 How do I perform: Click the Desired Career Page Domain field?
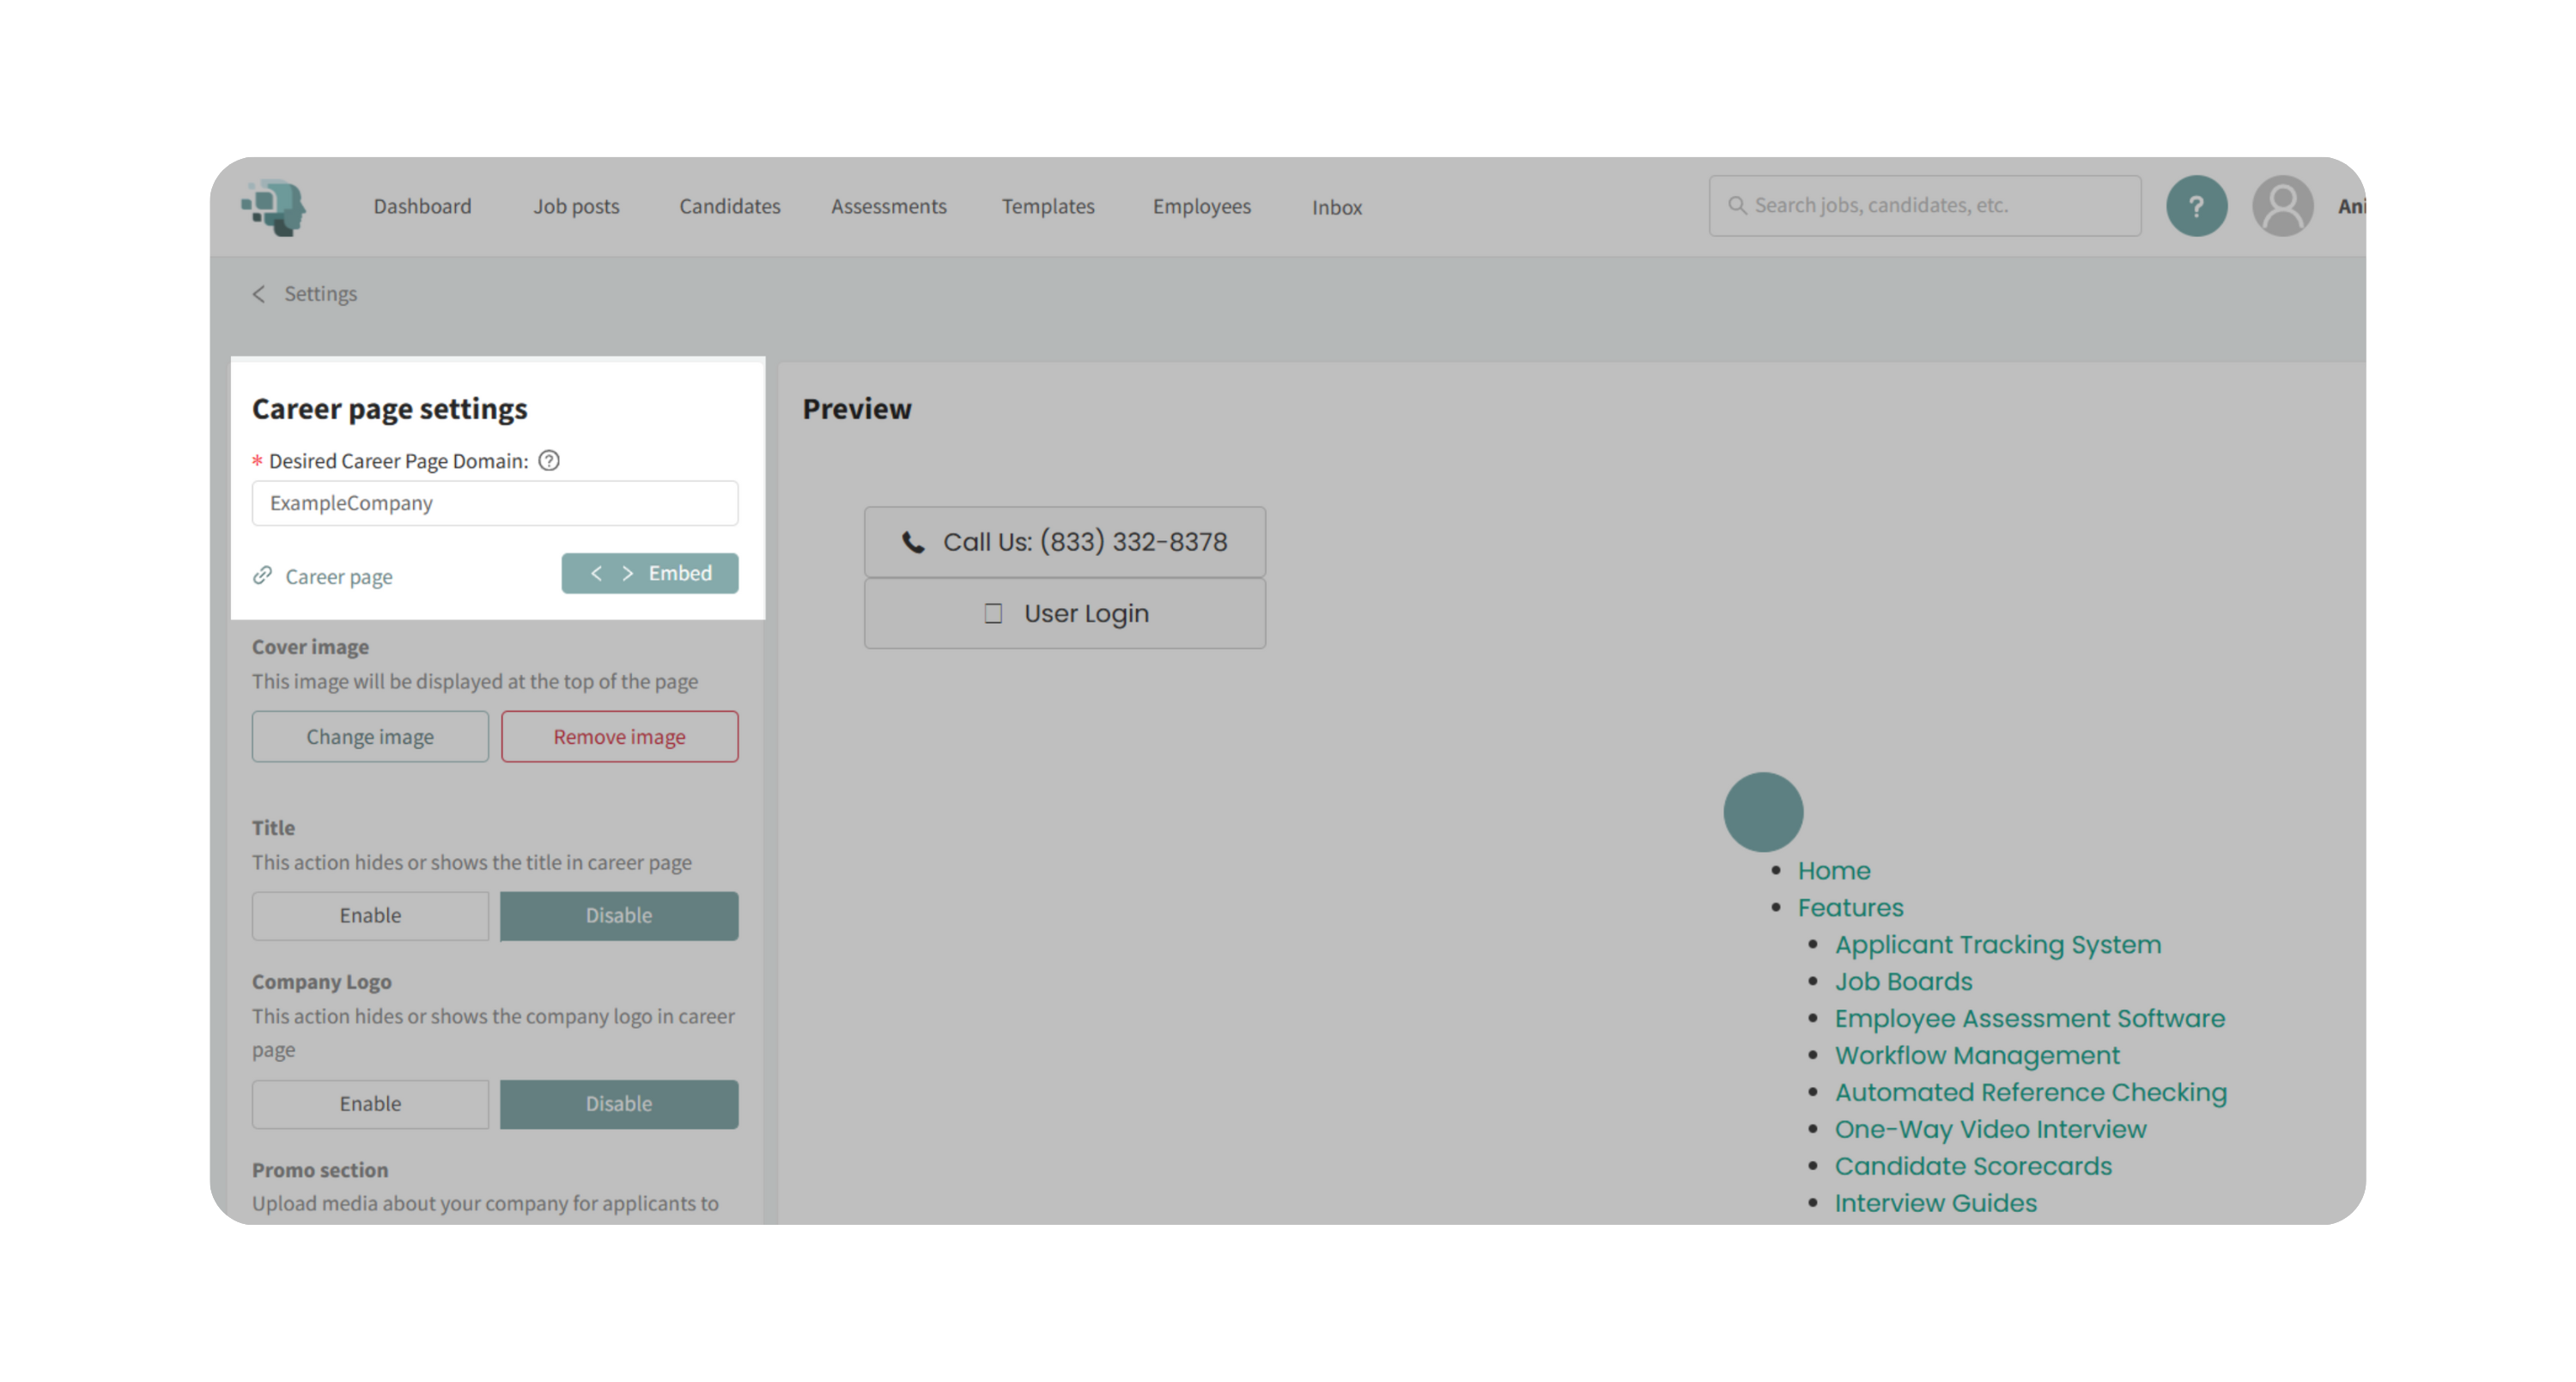click(494, 503)
